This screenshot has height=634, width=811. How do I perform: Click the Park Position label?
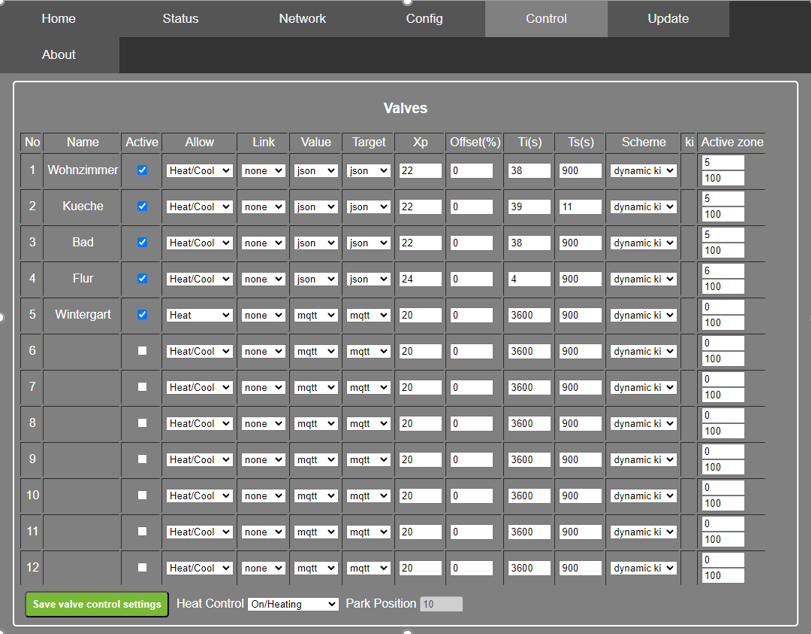click(381, 603)
